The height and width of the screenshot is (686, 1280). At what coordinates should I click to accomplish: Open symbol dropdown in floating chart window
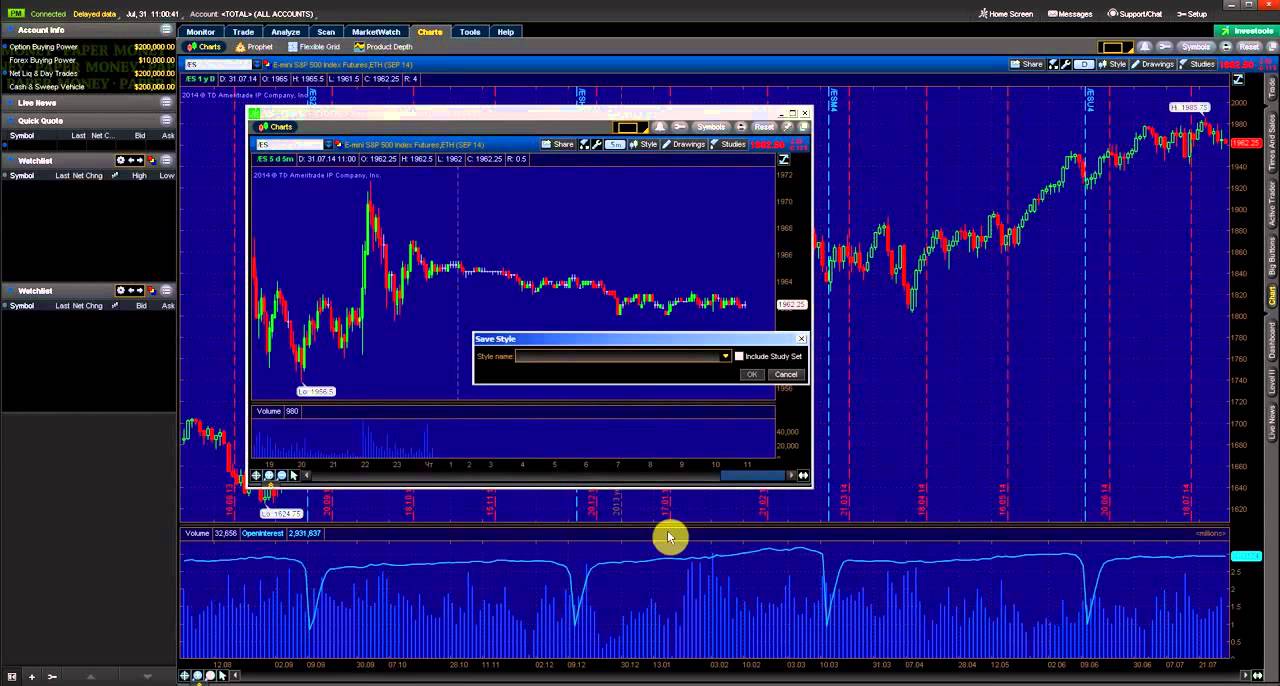[328, 145]
